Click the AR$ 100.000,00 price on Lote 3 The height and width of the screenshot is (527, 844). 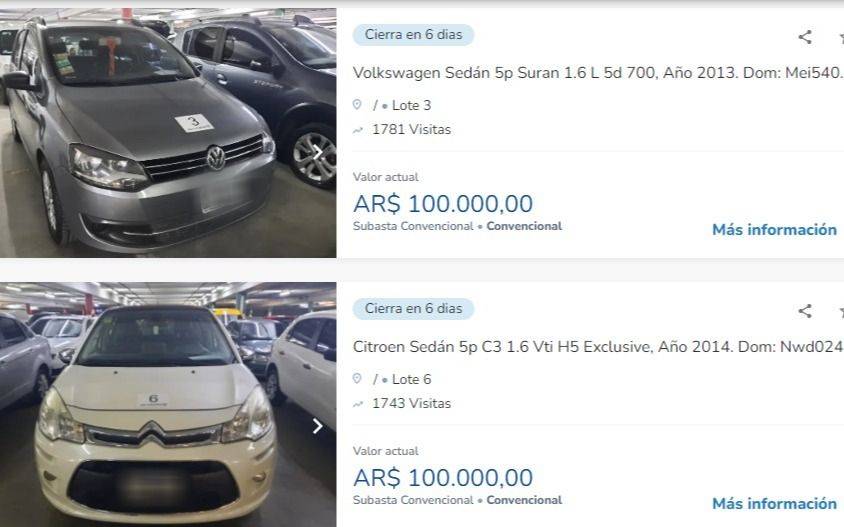443,204
